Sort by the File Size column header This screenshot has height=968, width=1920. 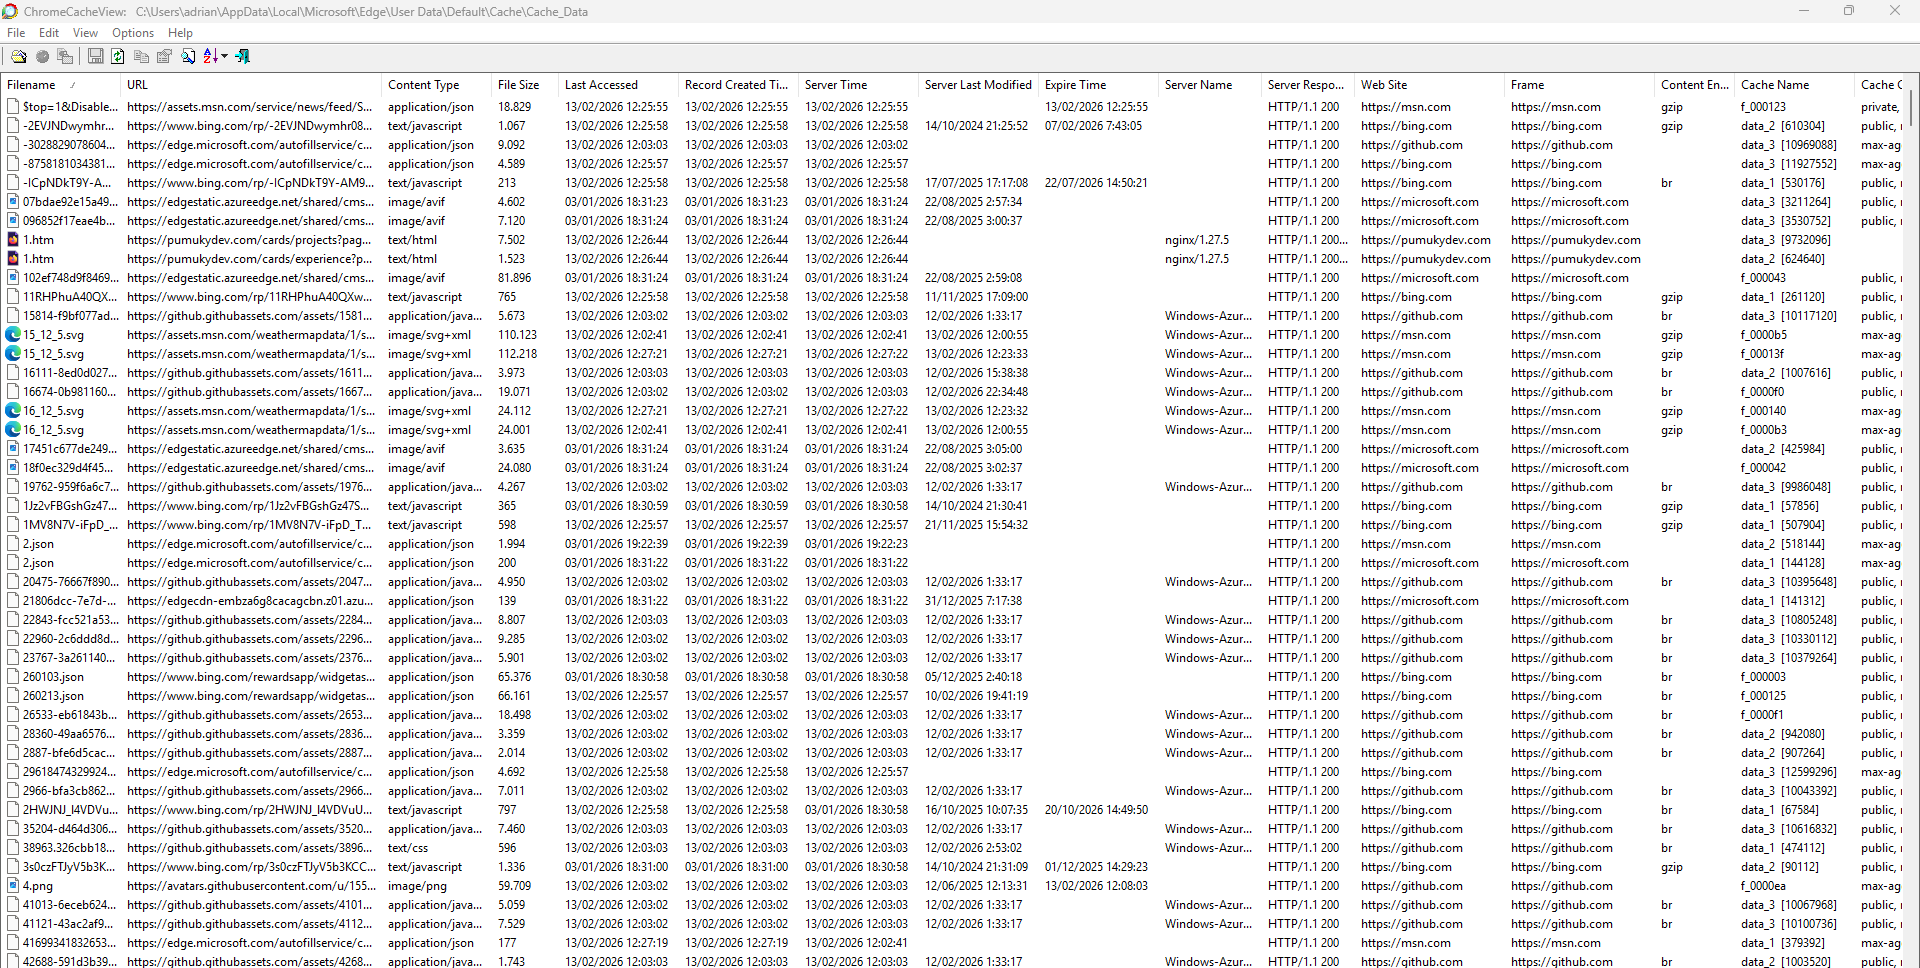pyautogui.click(x=518, y=85)
